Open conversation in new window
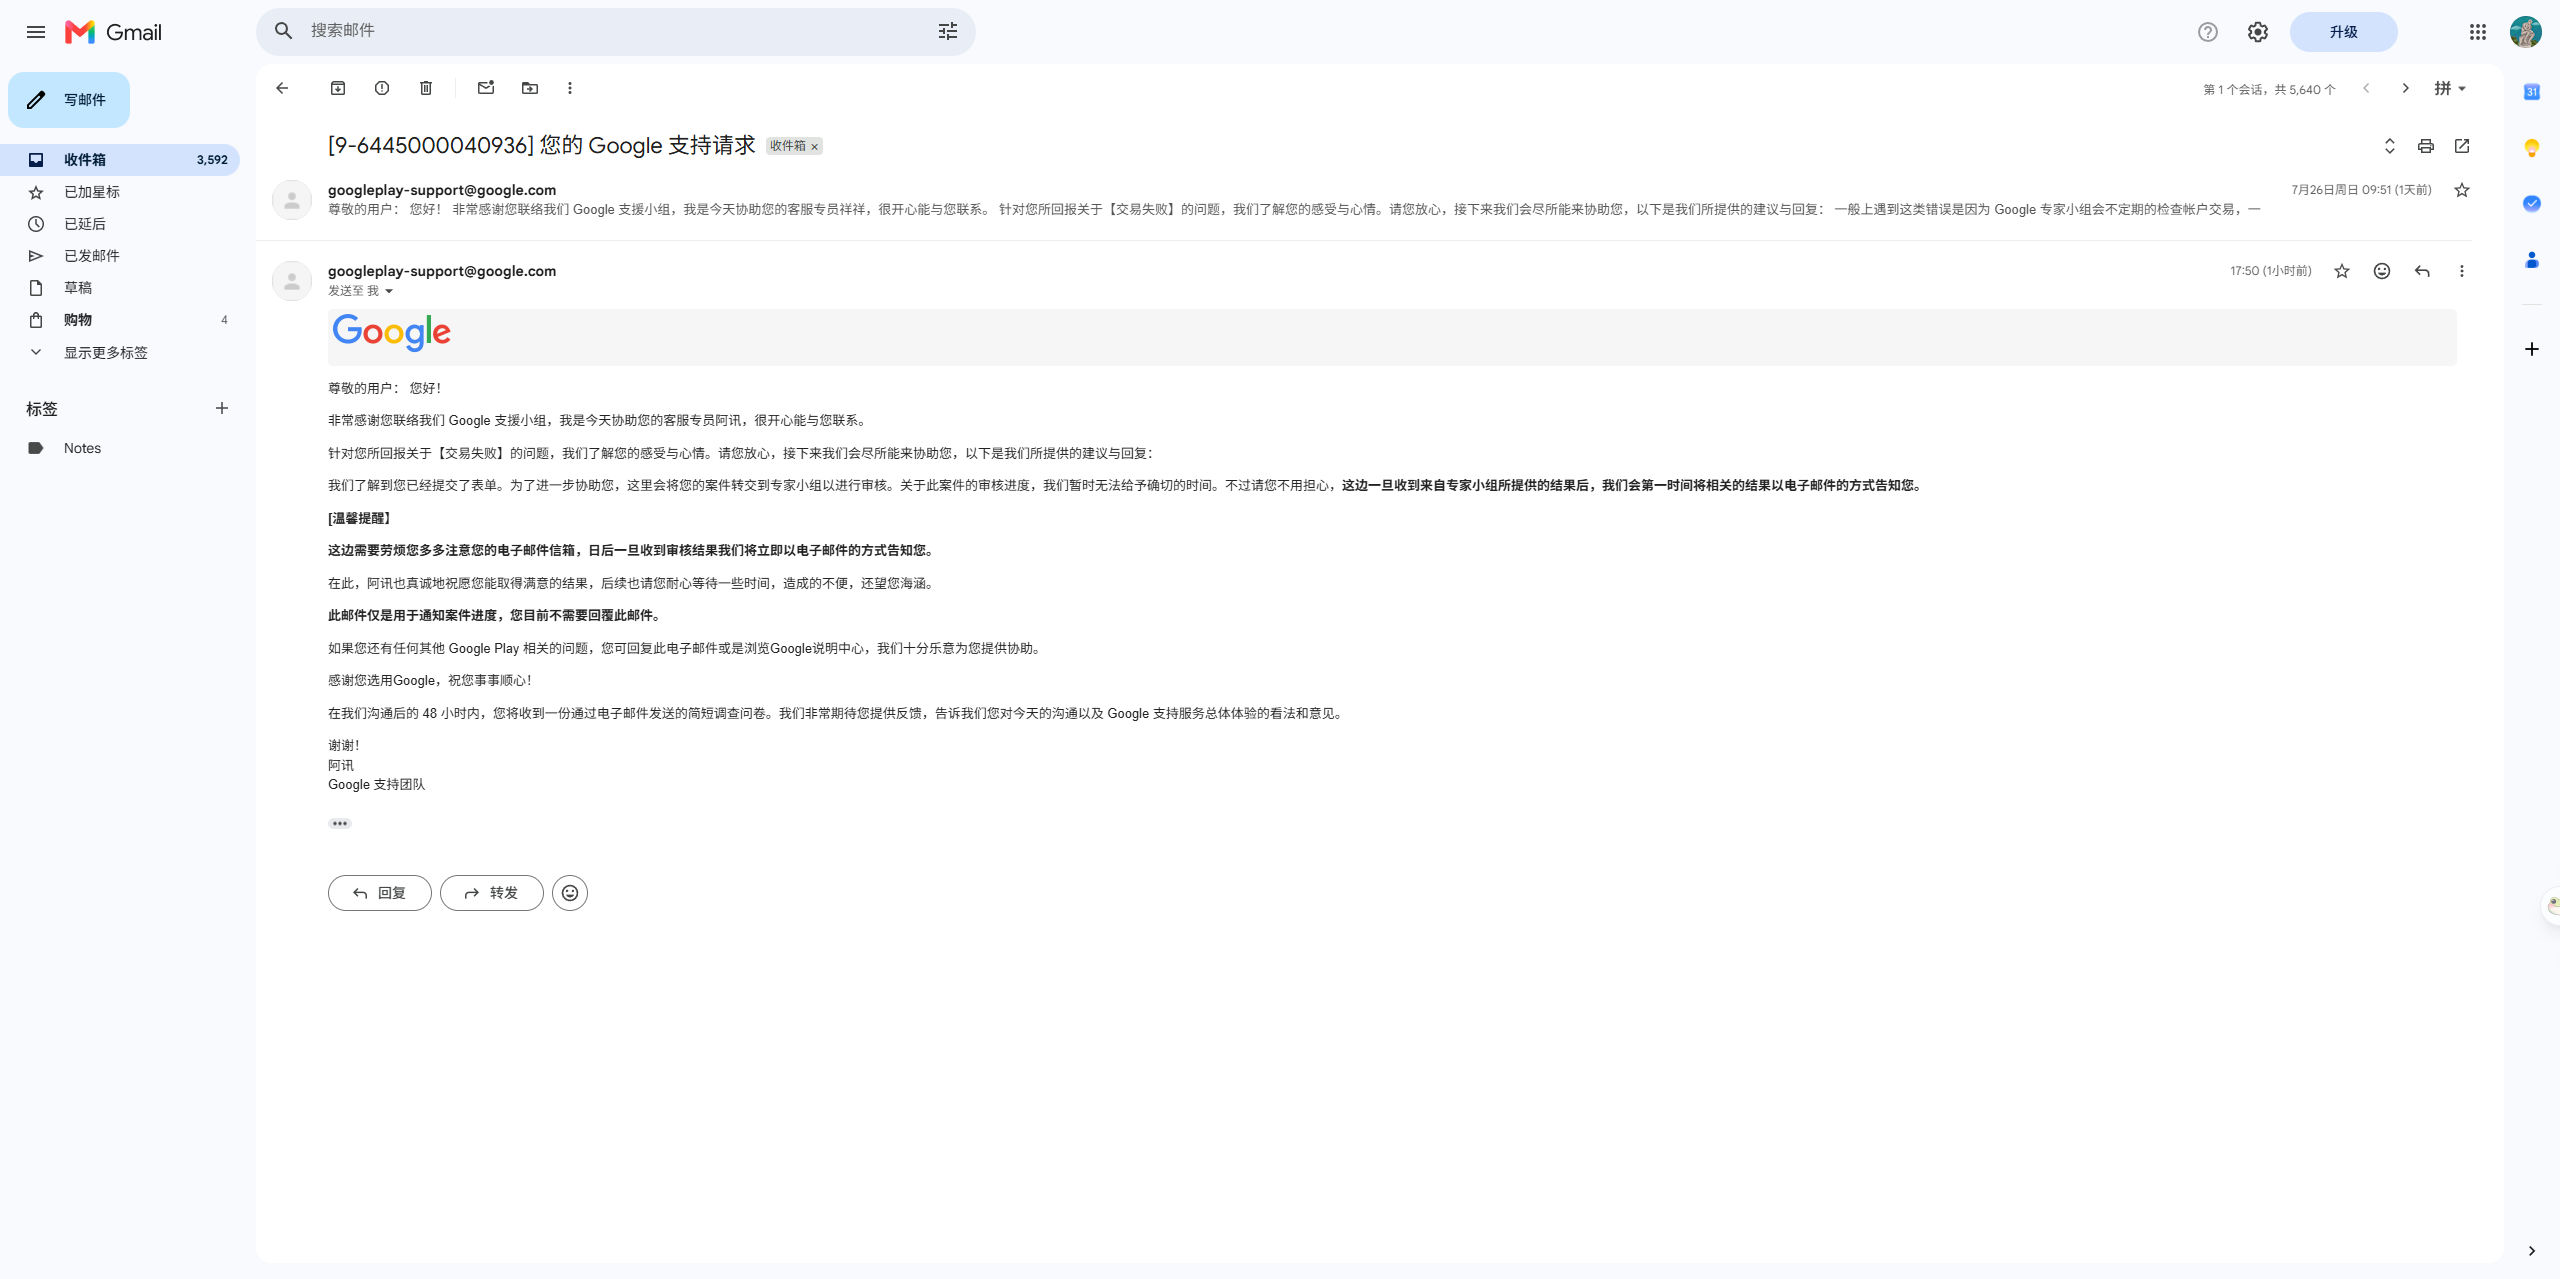This screenshot has height=1279, width=2560. pos(2462,146)
